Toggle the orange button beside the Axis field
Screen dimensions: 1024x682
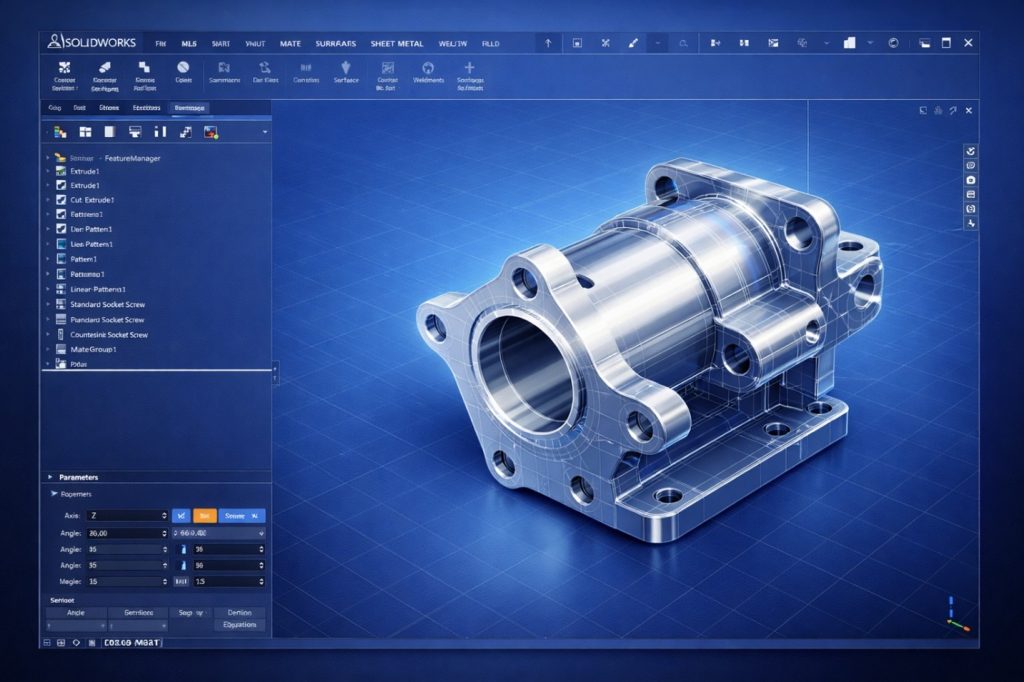coord(204,515)
